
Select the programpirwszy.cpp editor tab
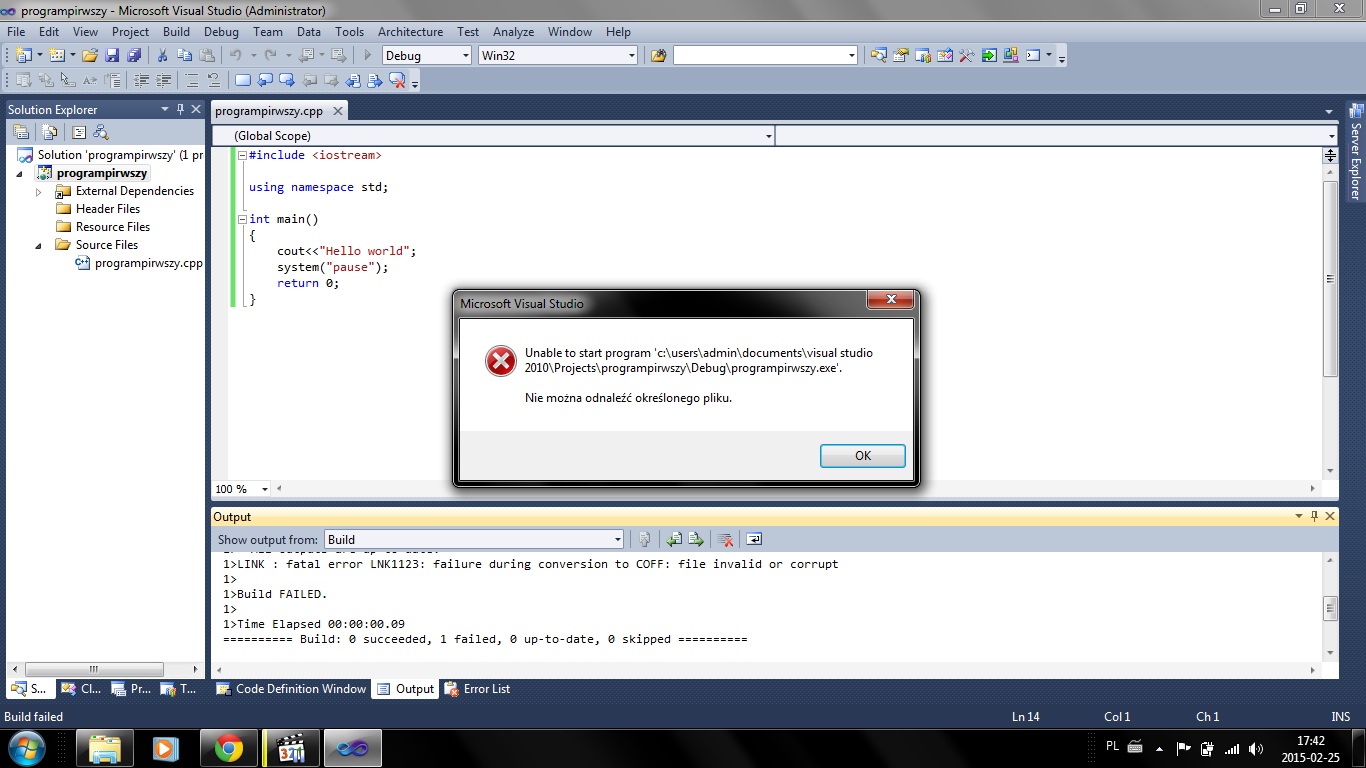point(269,111)
